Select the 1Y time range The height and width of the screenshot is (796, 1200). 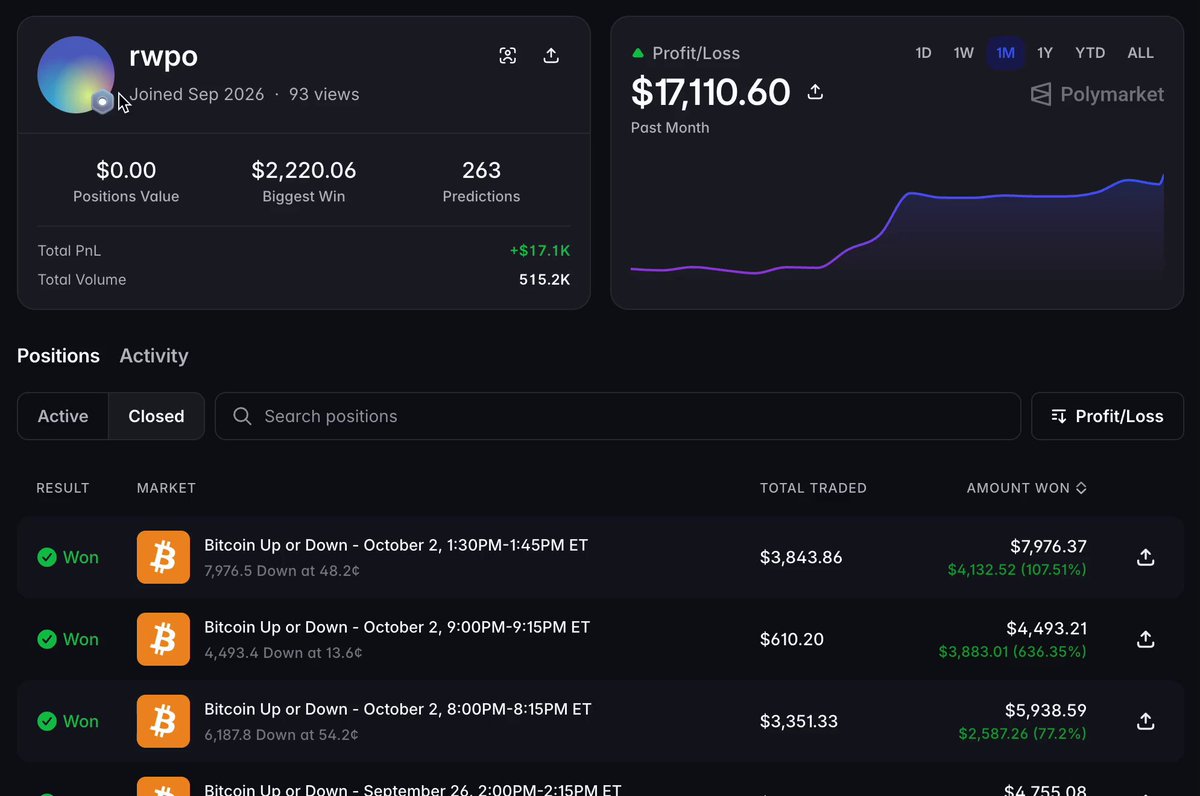coord(1045,53)
